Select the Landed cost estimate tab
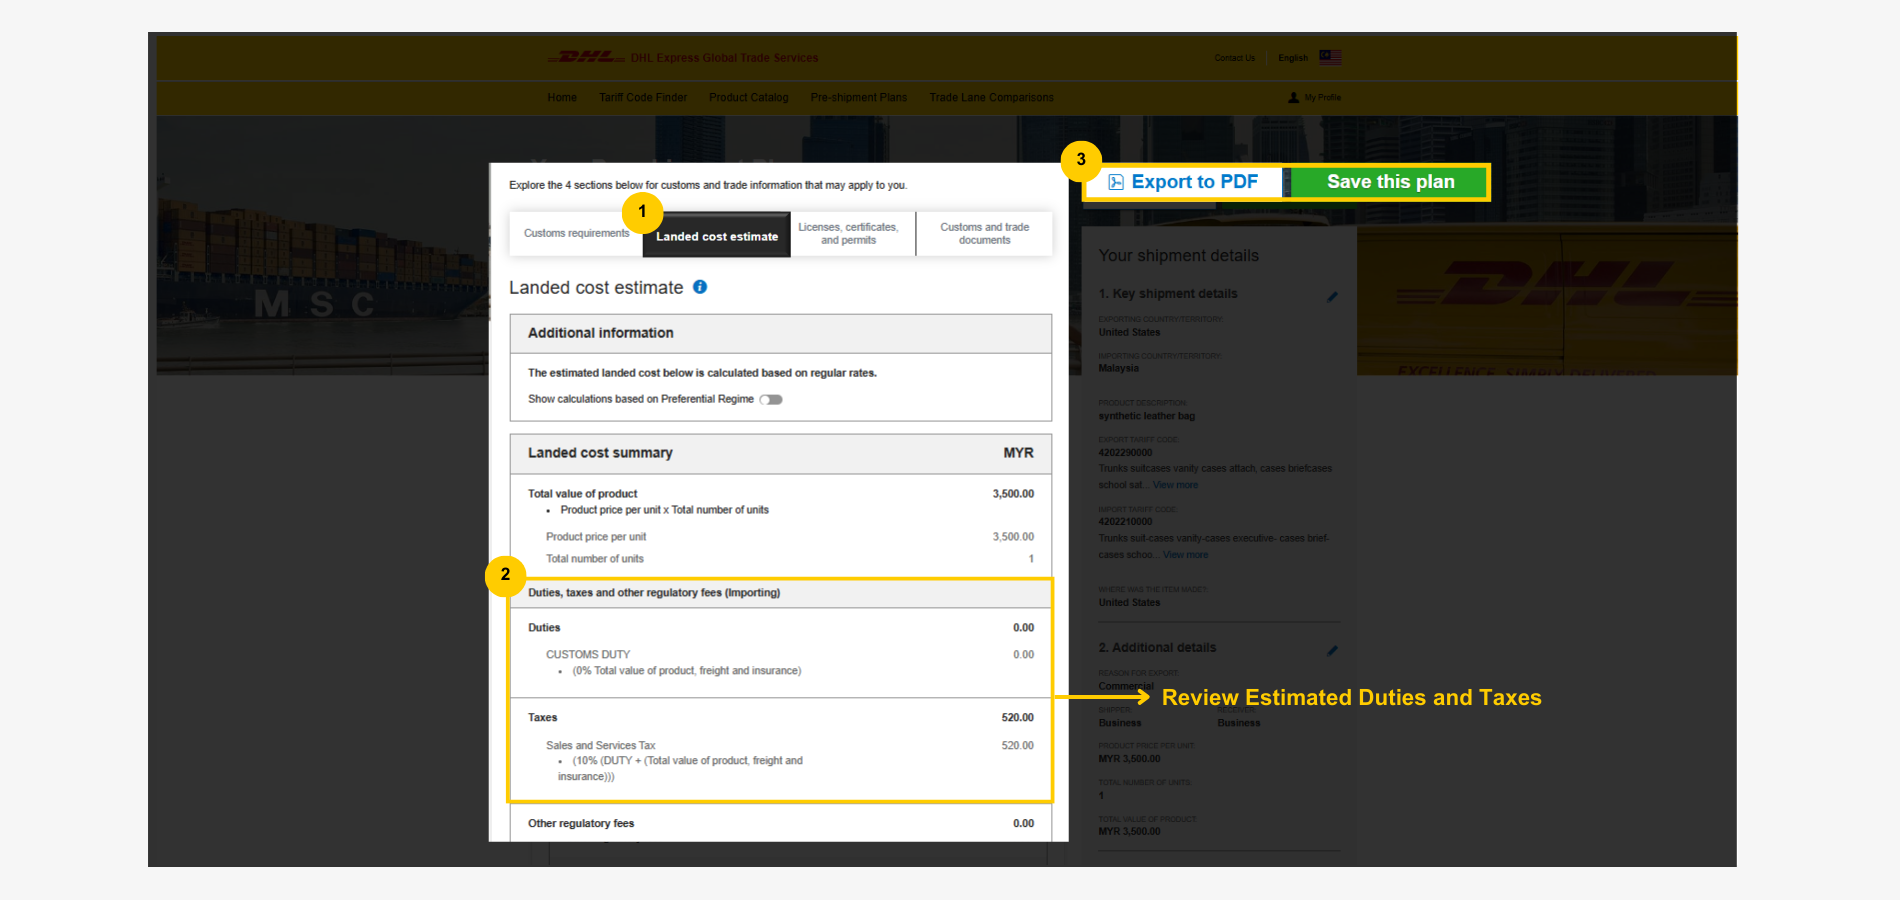1900x900 pixels. point(717,235)
